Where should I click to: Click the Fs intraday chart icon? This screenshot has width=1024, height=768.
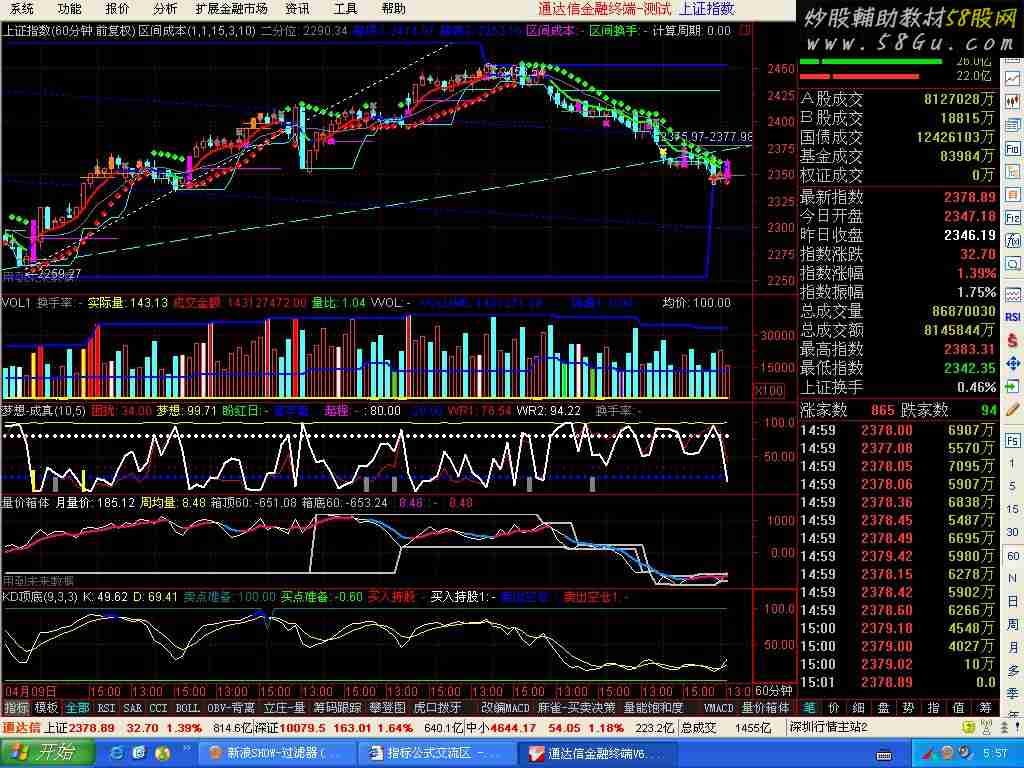coord(1013,440)
